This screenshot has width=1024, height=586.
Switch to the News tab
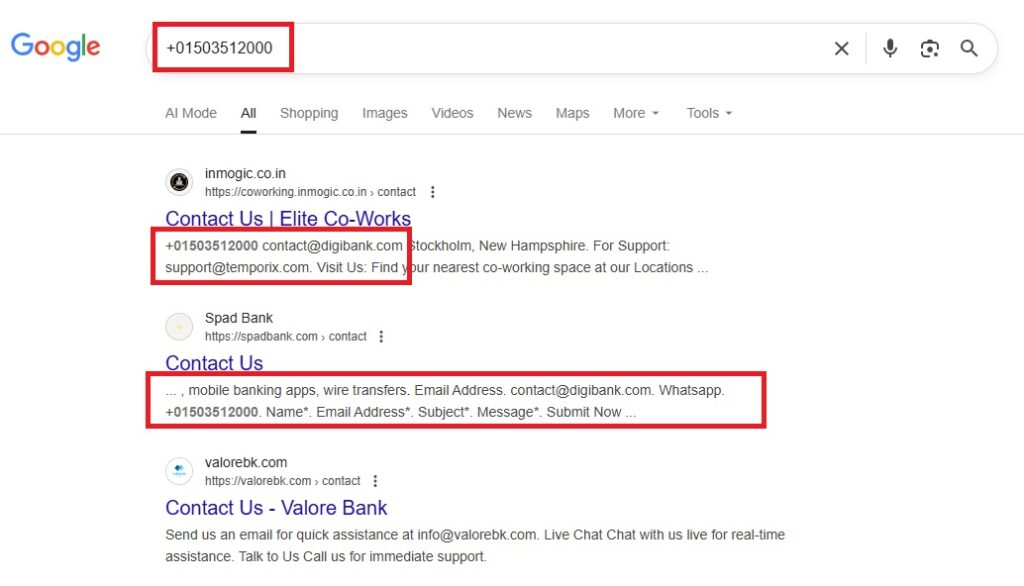click(514, 113)
